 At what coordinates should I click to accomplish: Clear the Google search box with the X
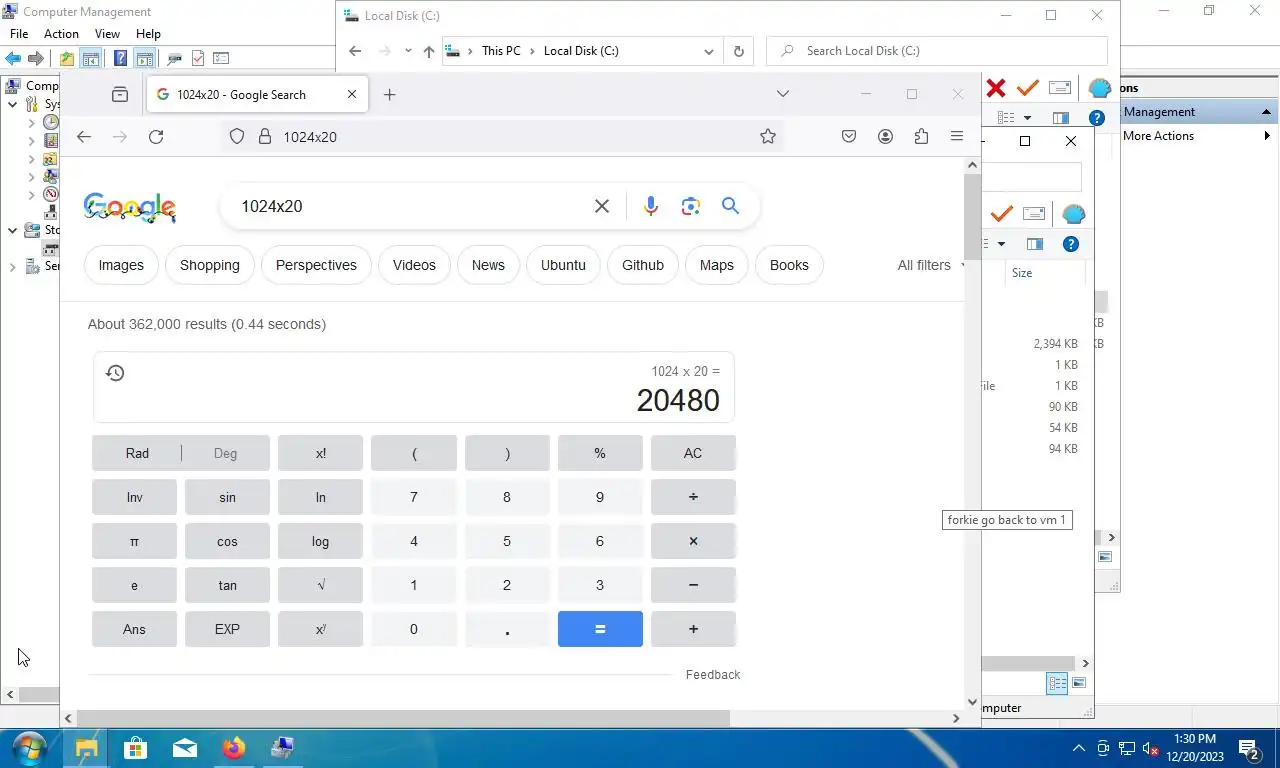tap(602, 206)
